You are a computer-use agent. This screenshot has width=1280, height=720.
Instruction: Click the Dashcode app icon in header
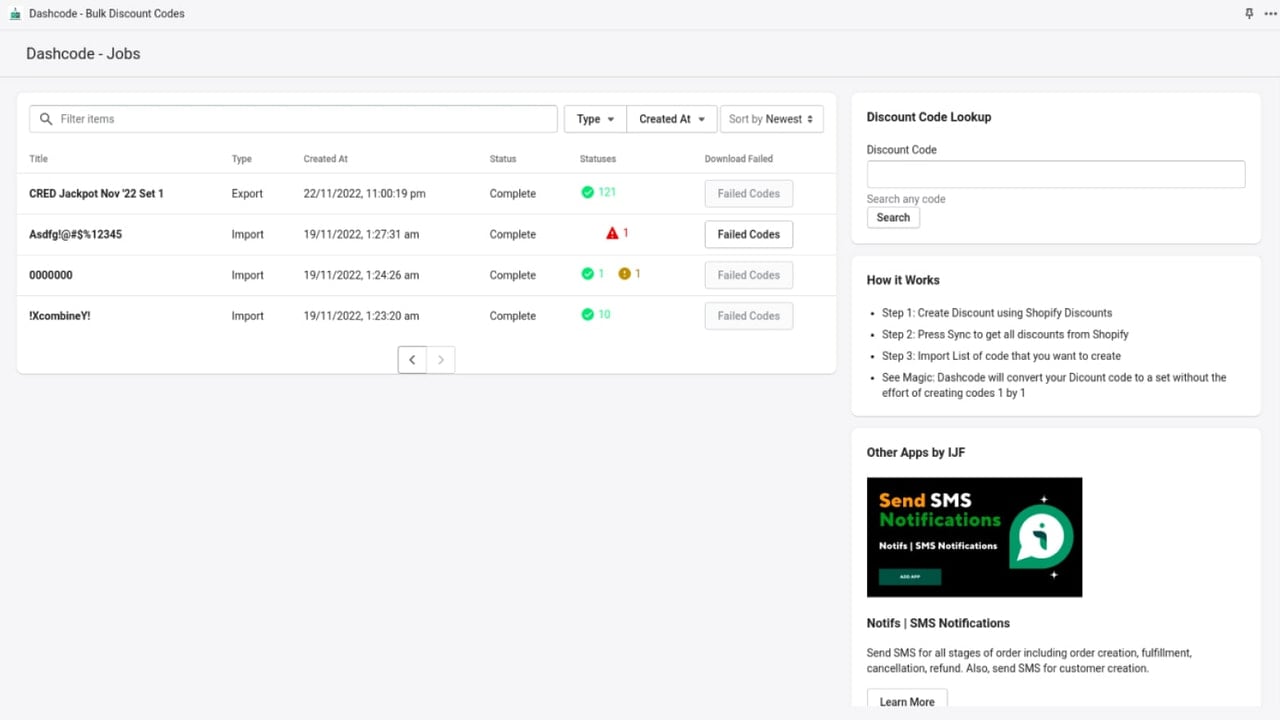click(x=15, y=14)
